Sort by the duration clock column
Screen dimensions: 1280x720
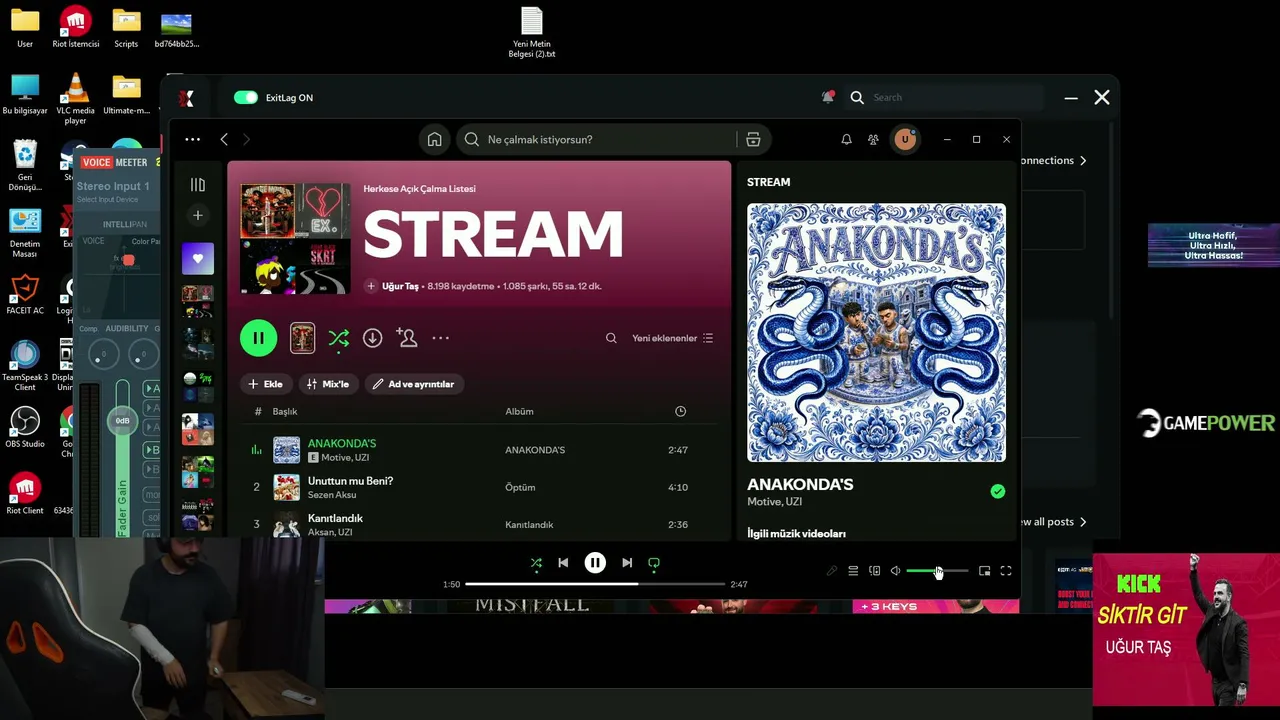pyautogui.click(x=680, y=411)
